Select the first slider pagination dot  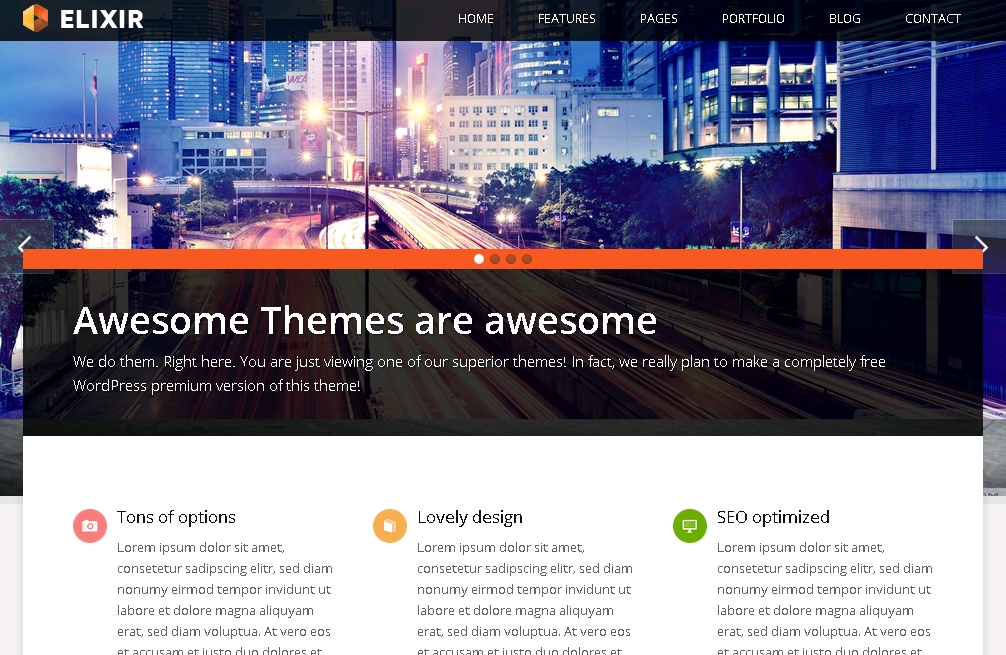[479, 259]
